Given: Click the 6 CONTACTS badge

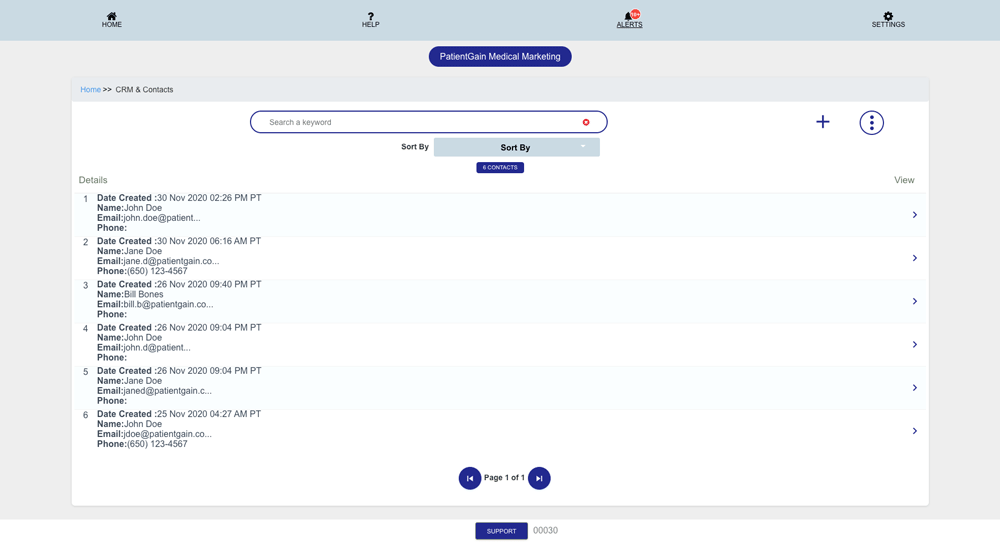Looking at the screenshot, I should 500,168.
